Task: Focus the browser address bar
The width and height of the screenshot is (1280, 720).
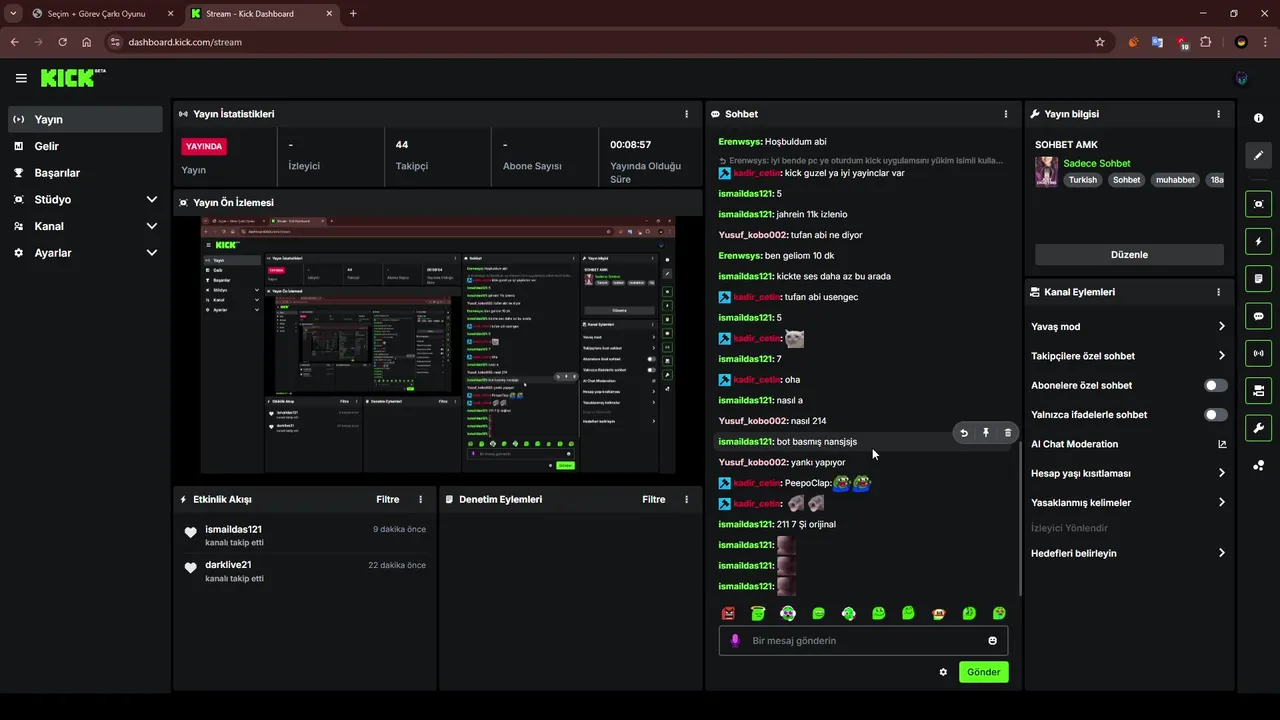Action: (600, 42)
